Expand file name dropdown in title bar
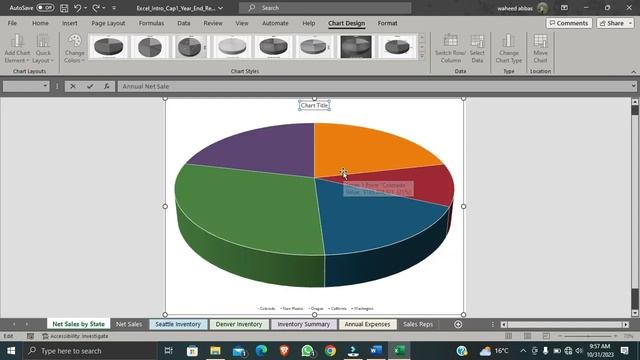The width and height of the screenshot is (640, 360). click(x=221, y=8)
